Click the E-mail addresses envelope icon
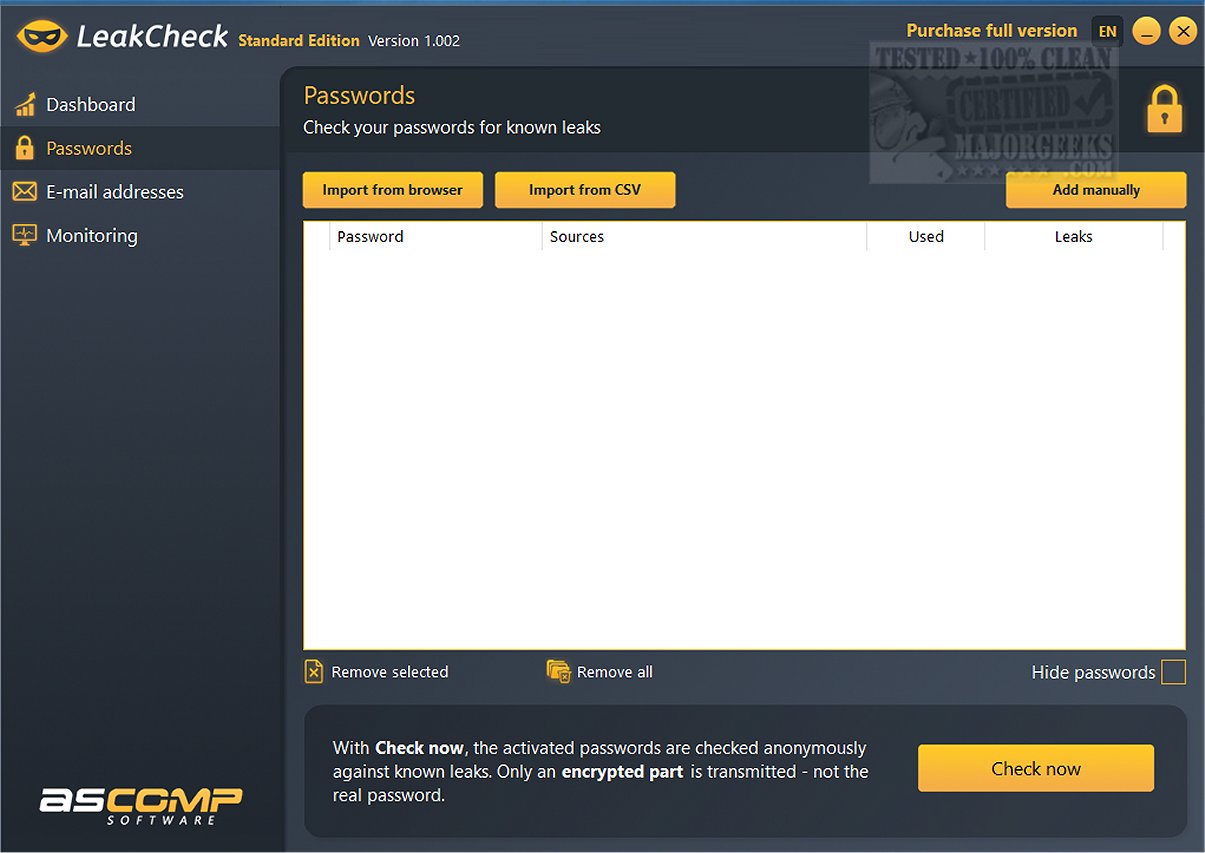 click(25, 191)
